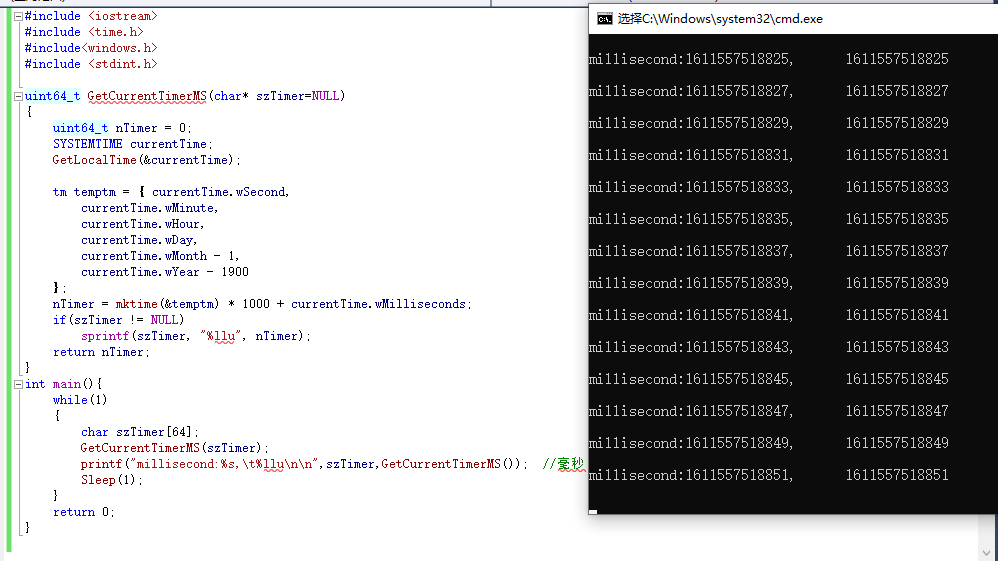Click console output line ending 518835
This screenshot has height=561, width=998.
point(769,219)
